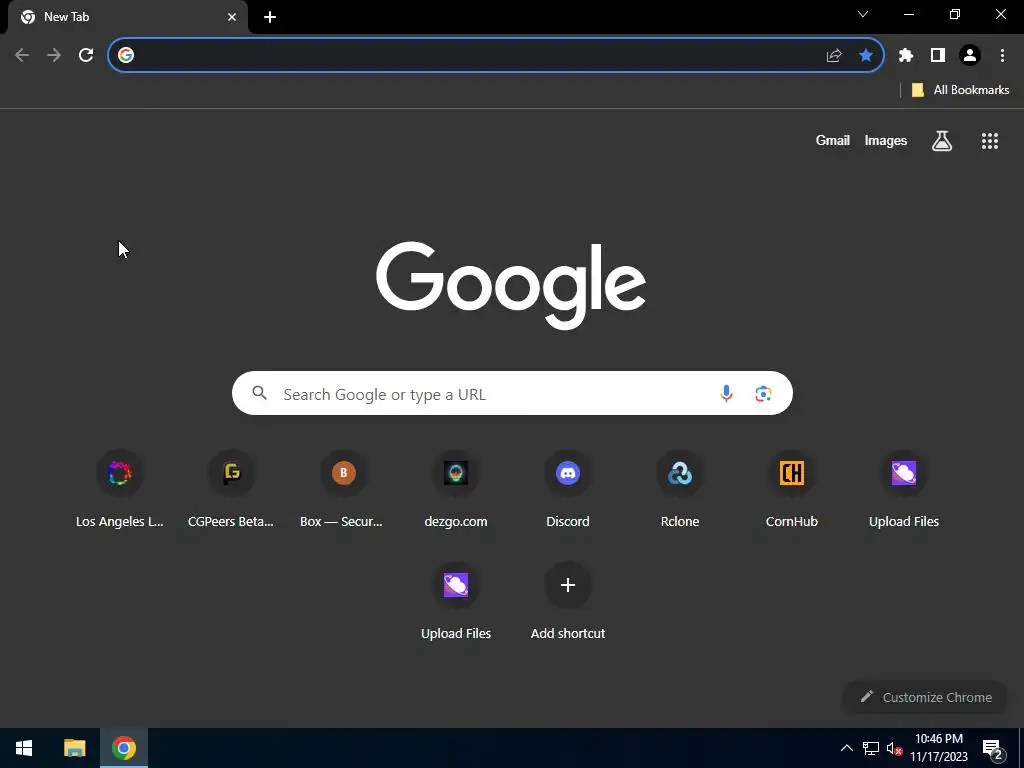Open the Images link

886,140
